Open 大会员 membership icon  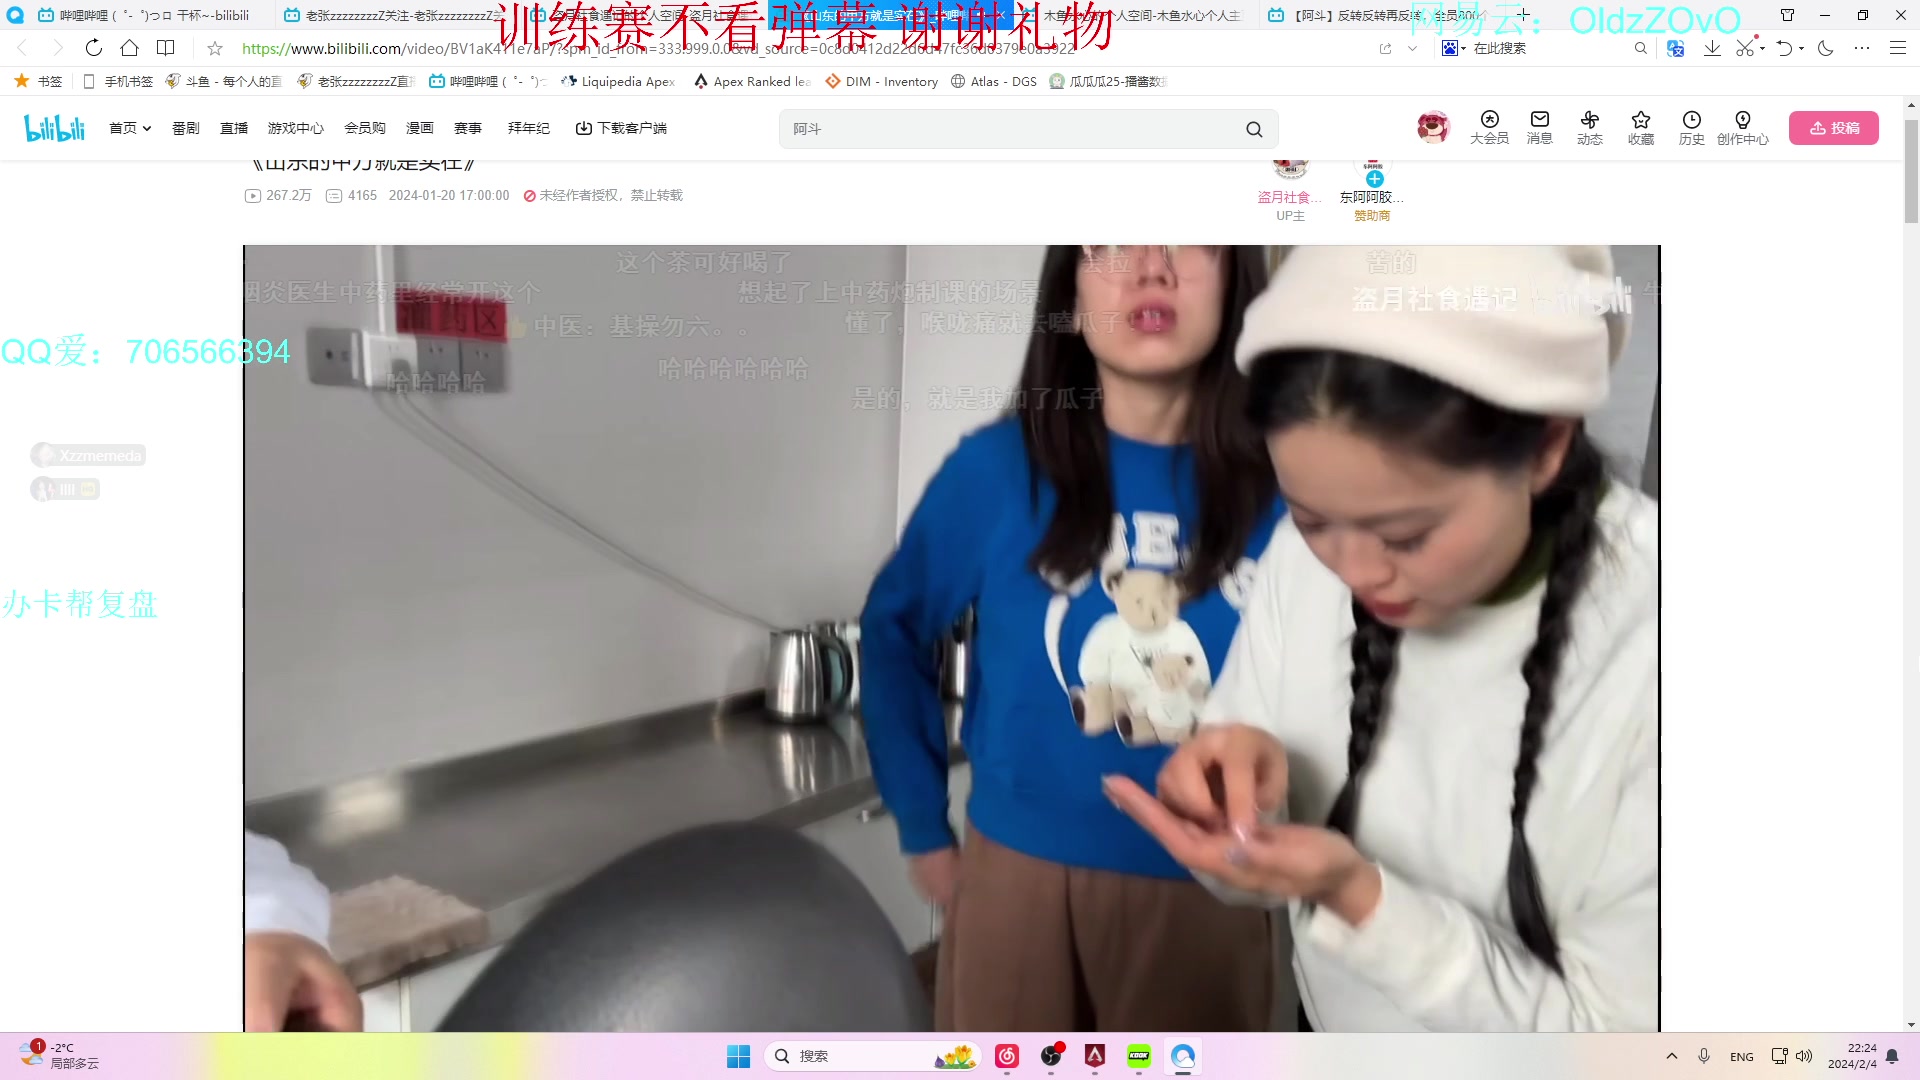1489,128
